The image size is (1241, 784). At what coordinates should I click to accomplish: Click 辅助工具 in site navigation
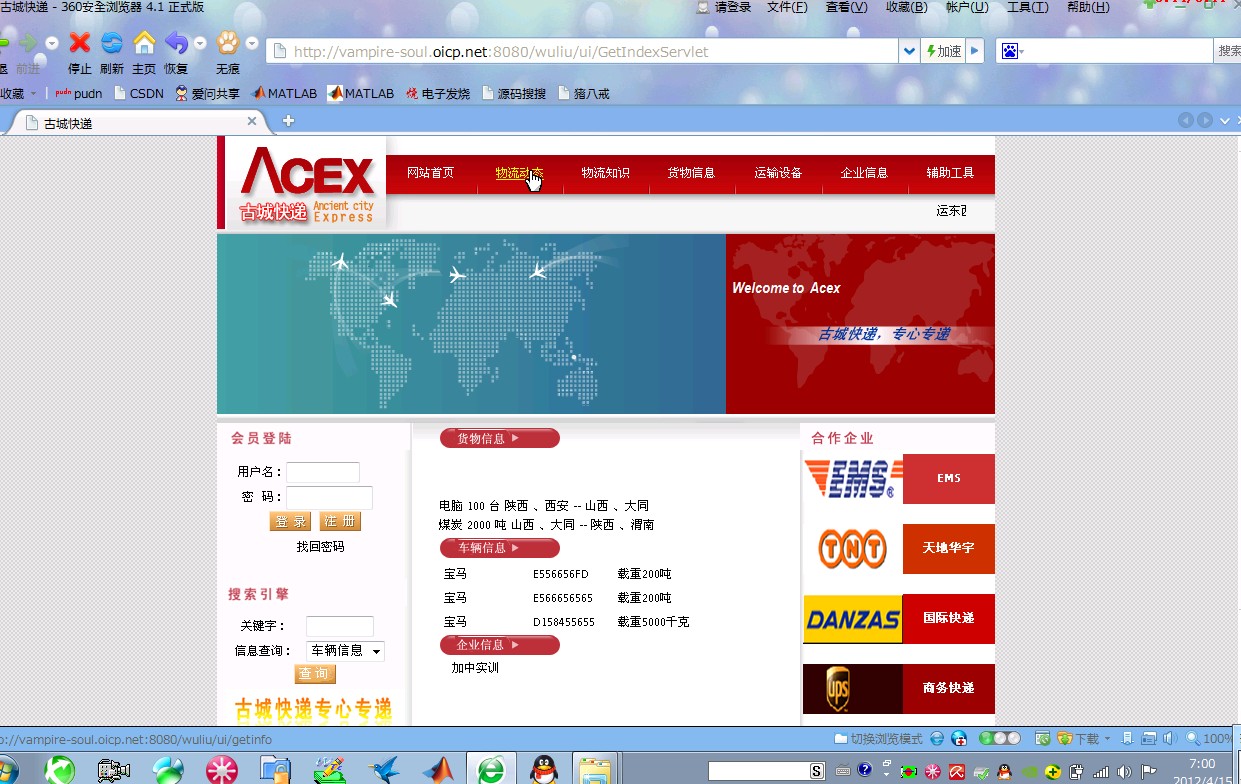[x=950, y=173]
